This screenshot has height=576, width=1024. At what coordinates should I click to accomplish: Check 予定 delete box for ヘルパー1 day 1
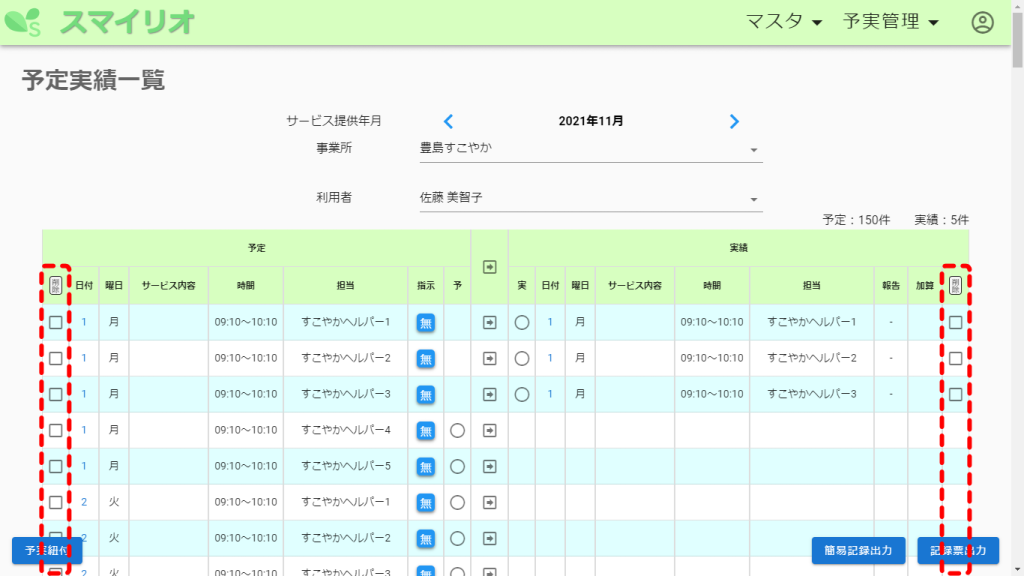click(56, 323)
